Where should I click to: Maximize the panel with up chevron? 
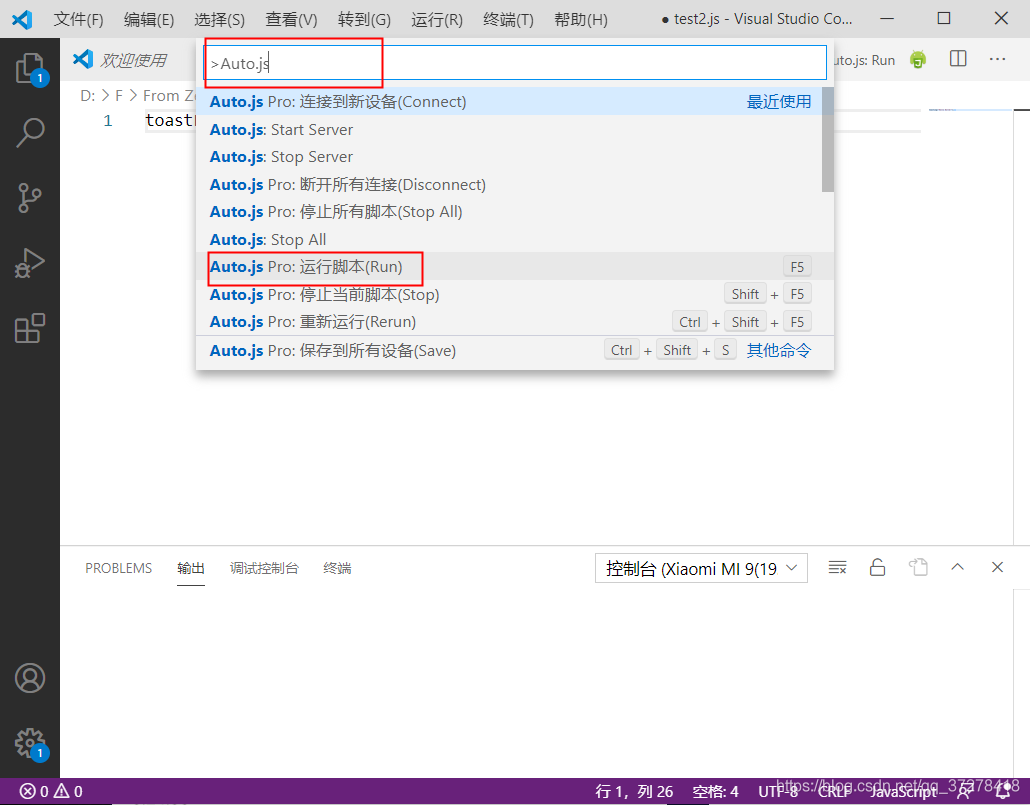click(x=958, y=566)
